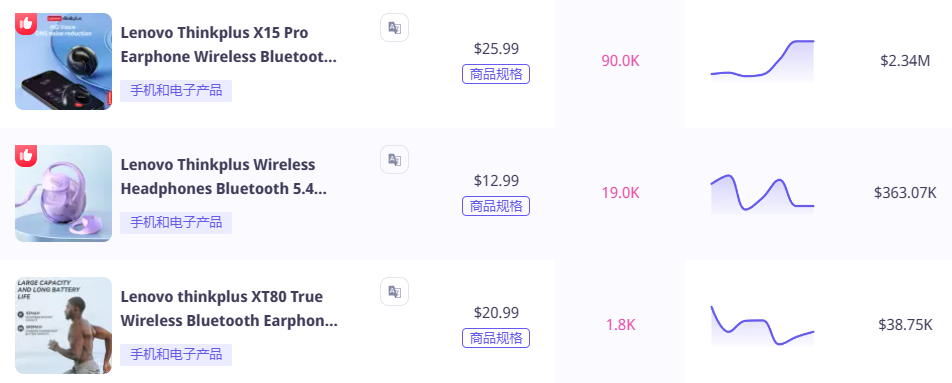This screenshot has height=383, width=952.
Task: Click thumbs-up badge on X15 Pro image
Action: pos(26,24)
